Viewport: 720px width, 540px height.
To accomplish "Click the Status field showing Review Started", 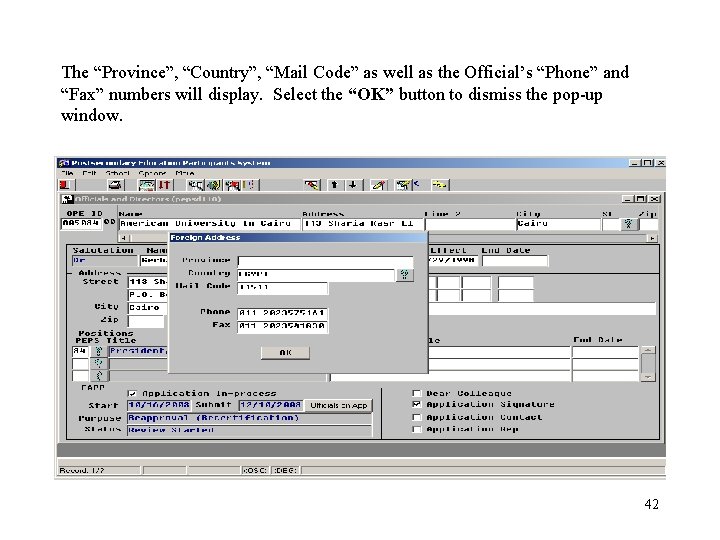I will pos(249,430).
